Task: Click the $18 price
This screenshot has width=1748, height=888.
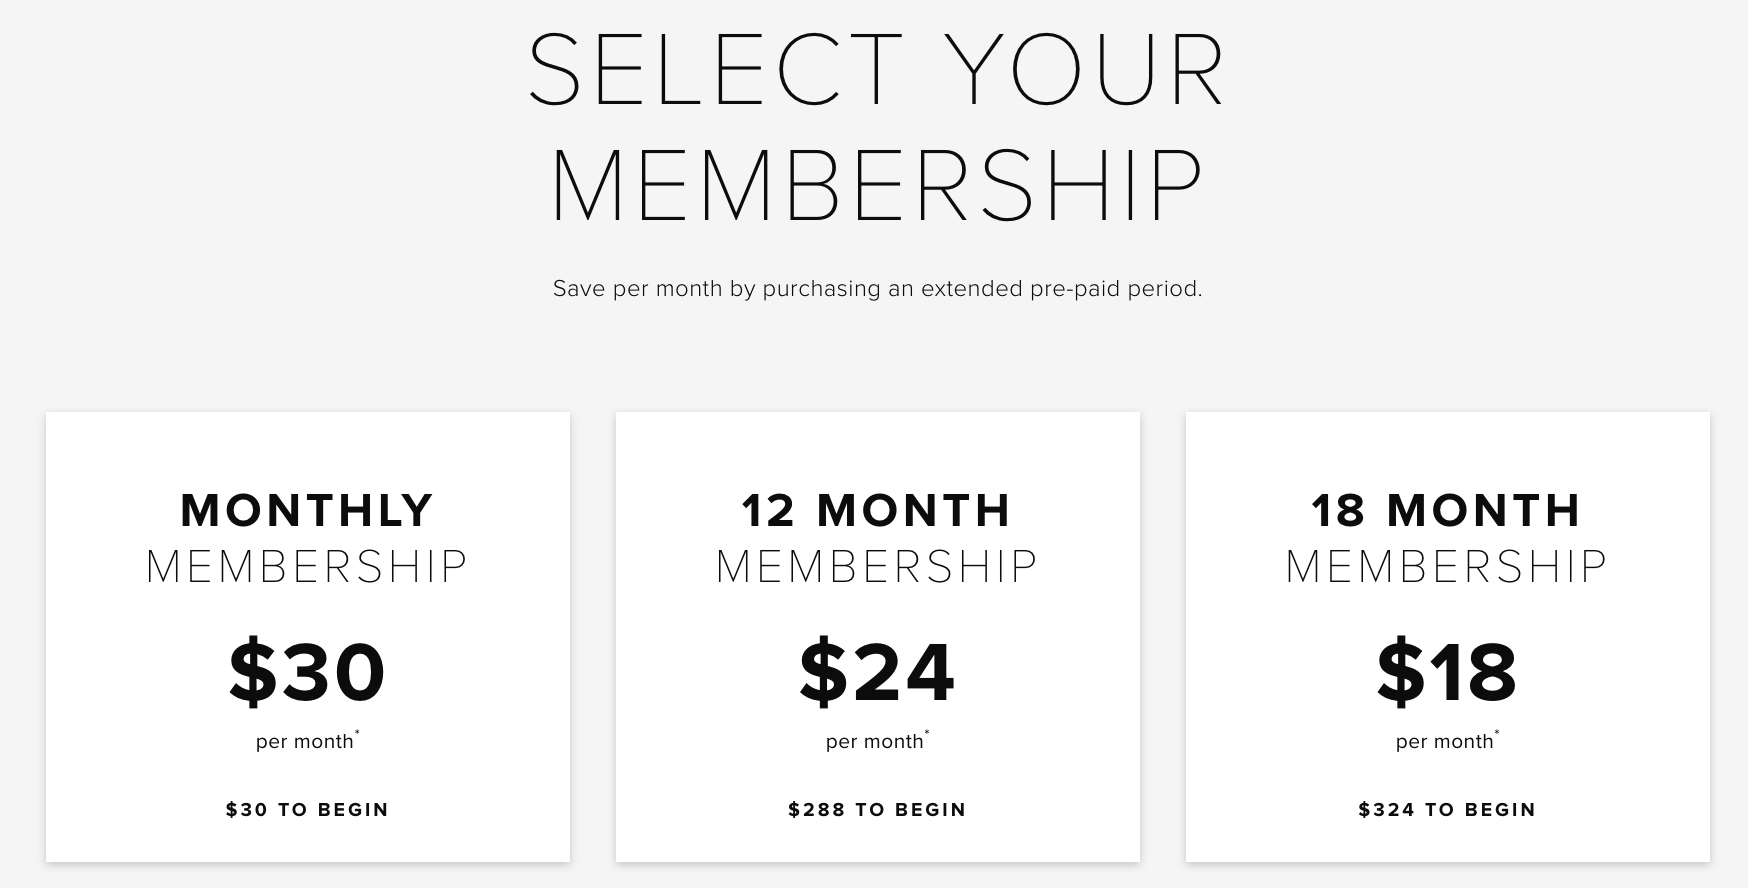Action: click(1447, 672)
